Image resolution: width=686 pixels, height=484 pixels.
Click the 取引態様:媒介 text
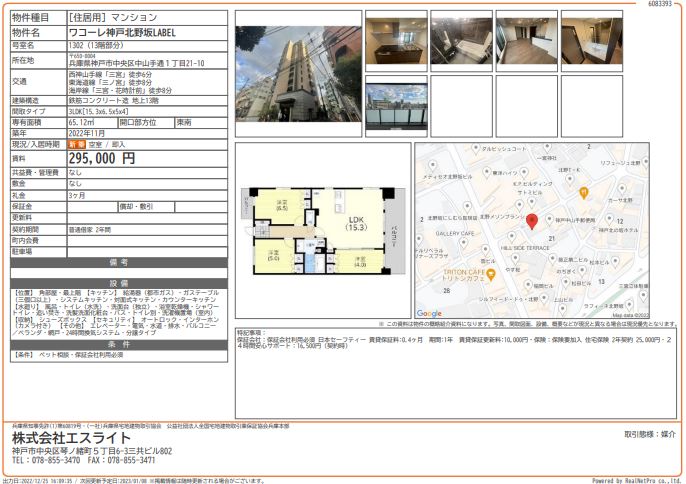click(x=650, y=435)
